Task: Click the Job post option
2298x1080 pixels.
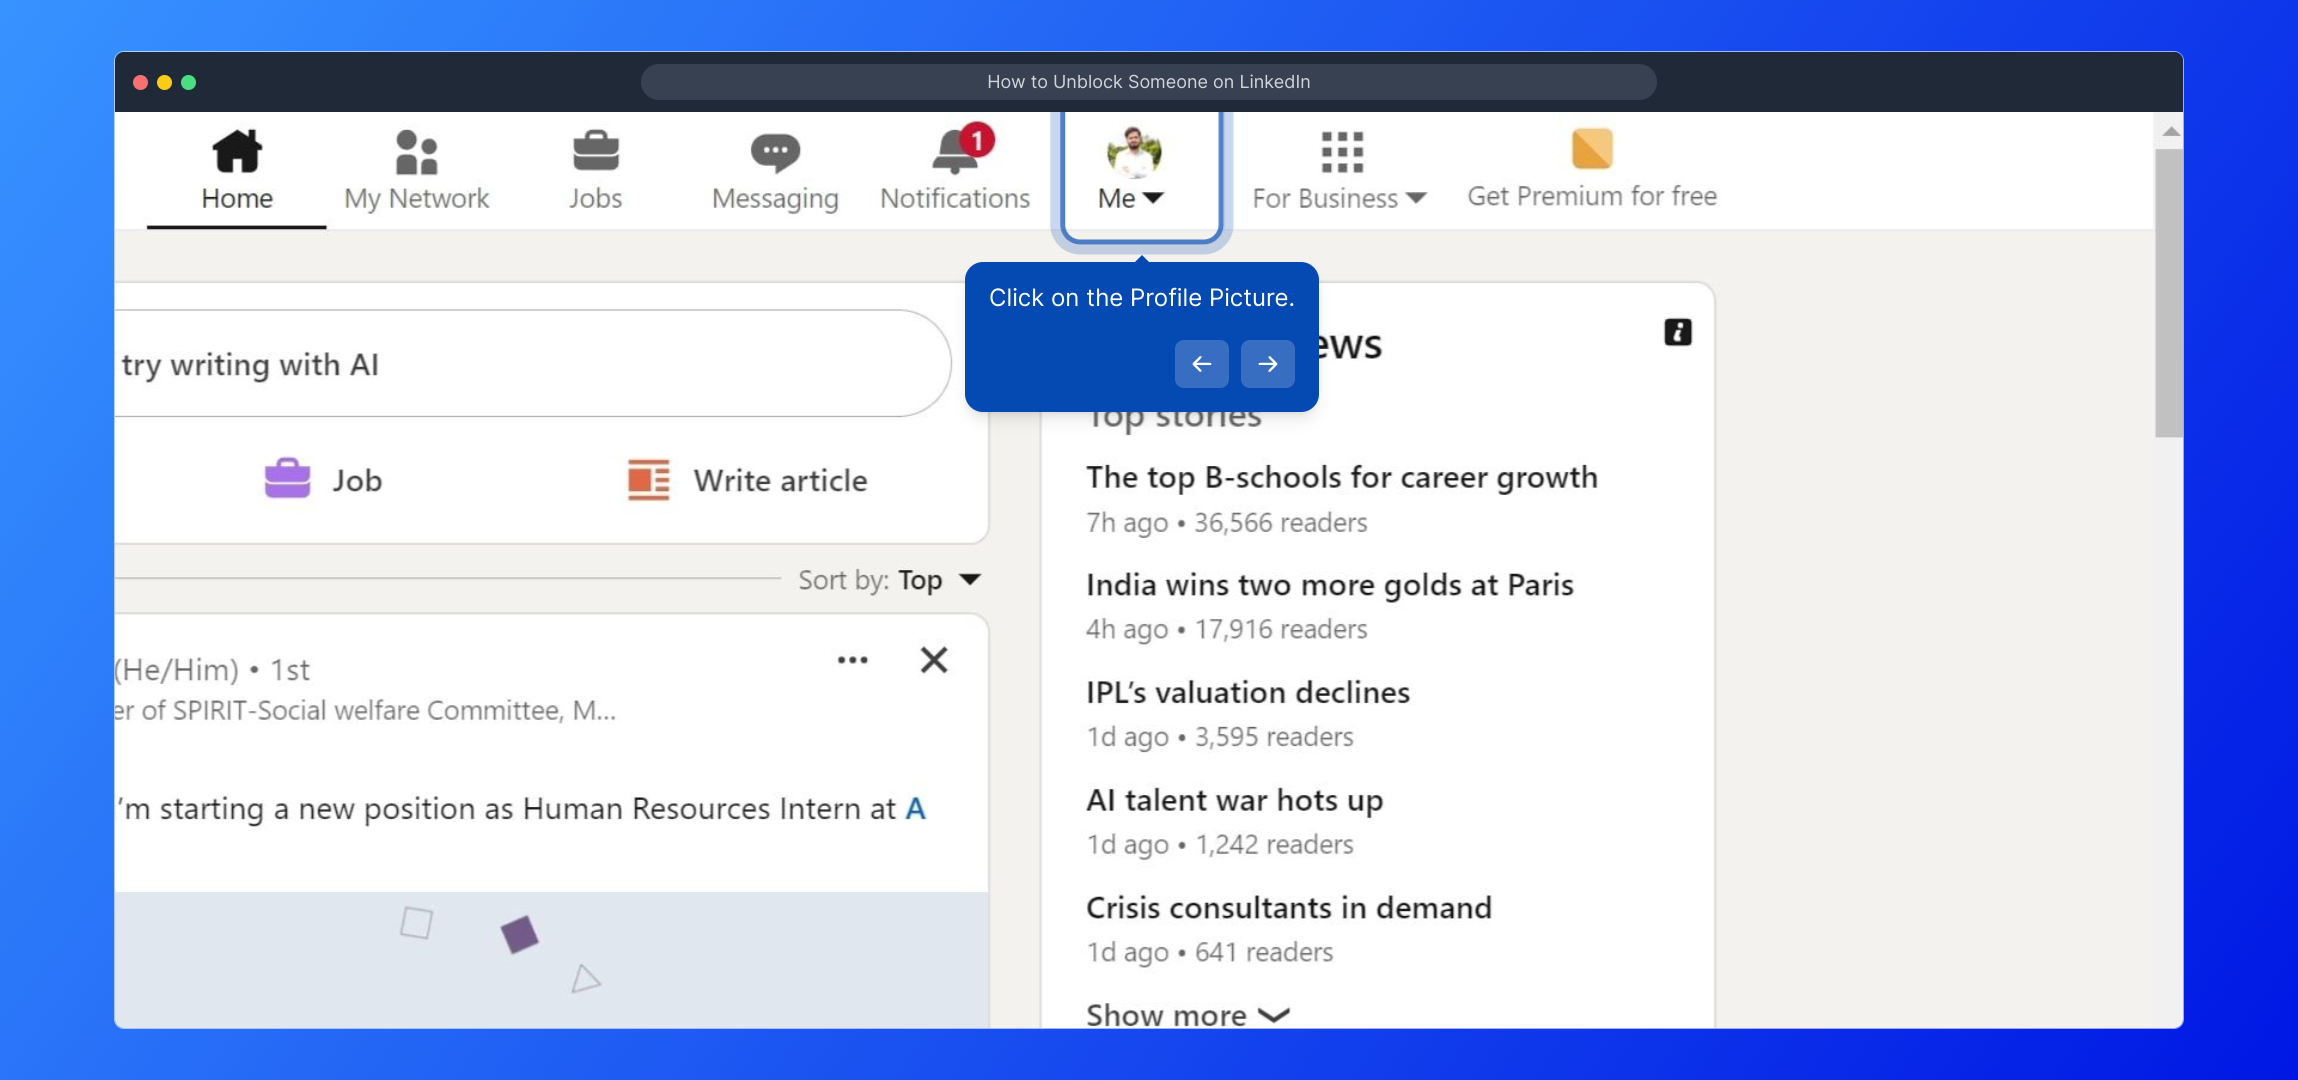Action: [x=323, y=481]
